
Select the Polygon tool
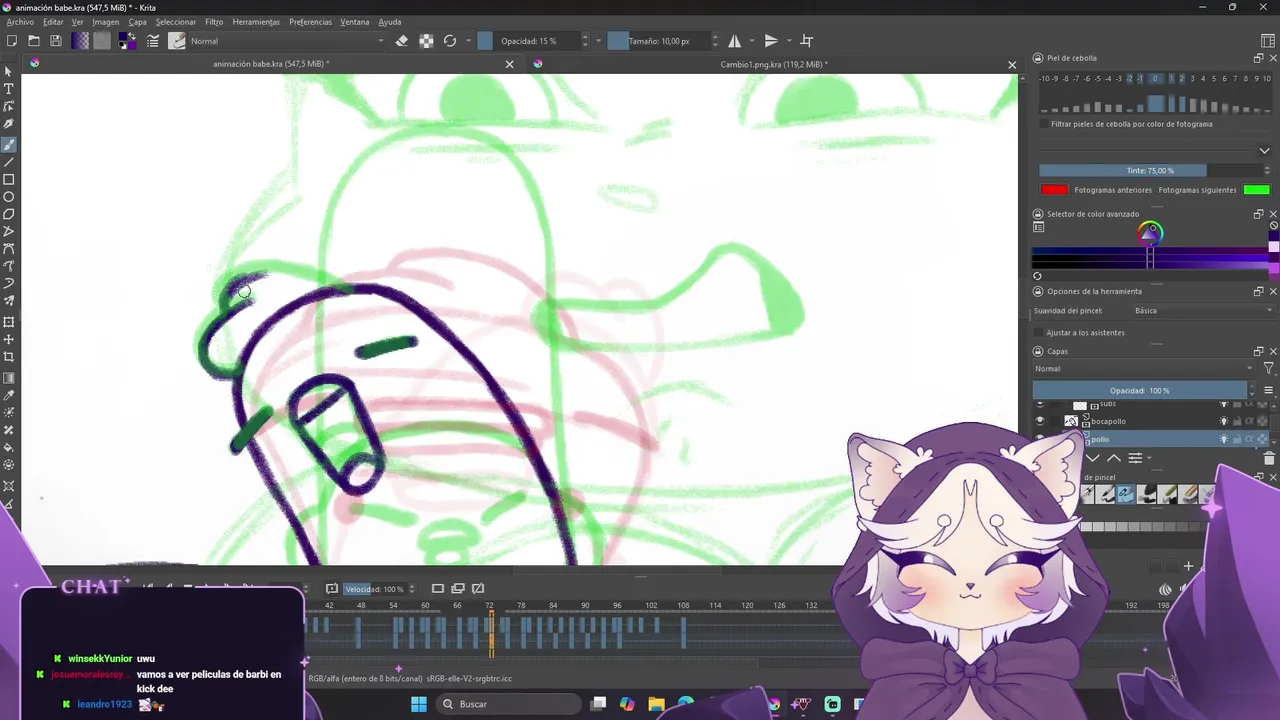(9, 214)
